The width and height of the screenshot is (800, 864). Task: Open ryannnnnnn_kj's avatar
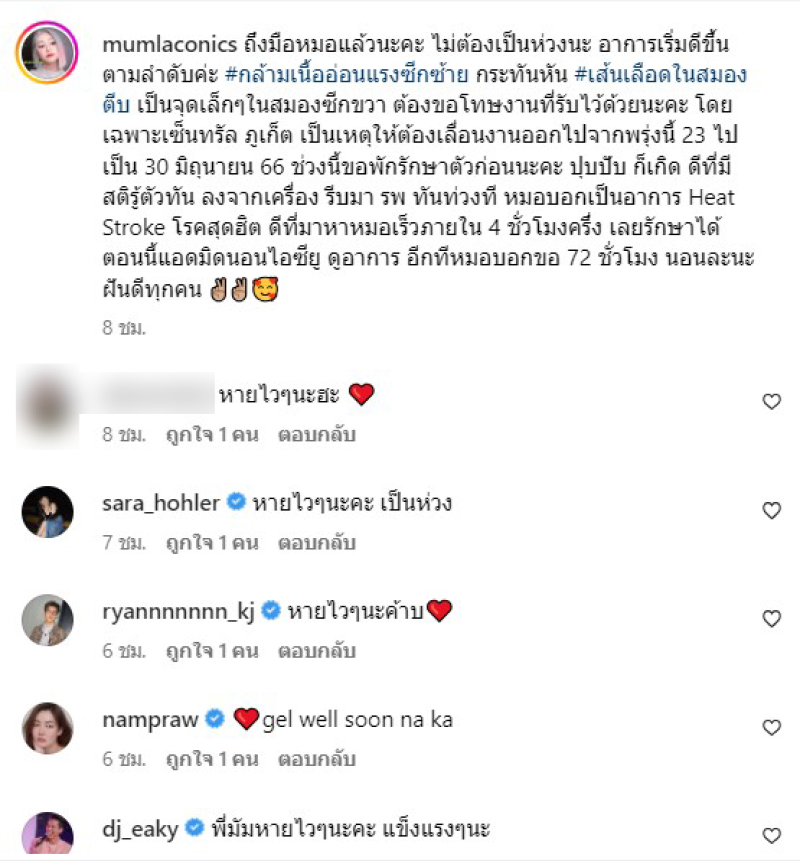click(x=47, y=620)
